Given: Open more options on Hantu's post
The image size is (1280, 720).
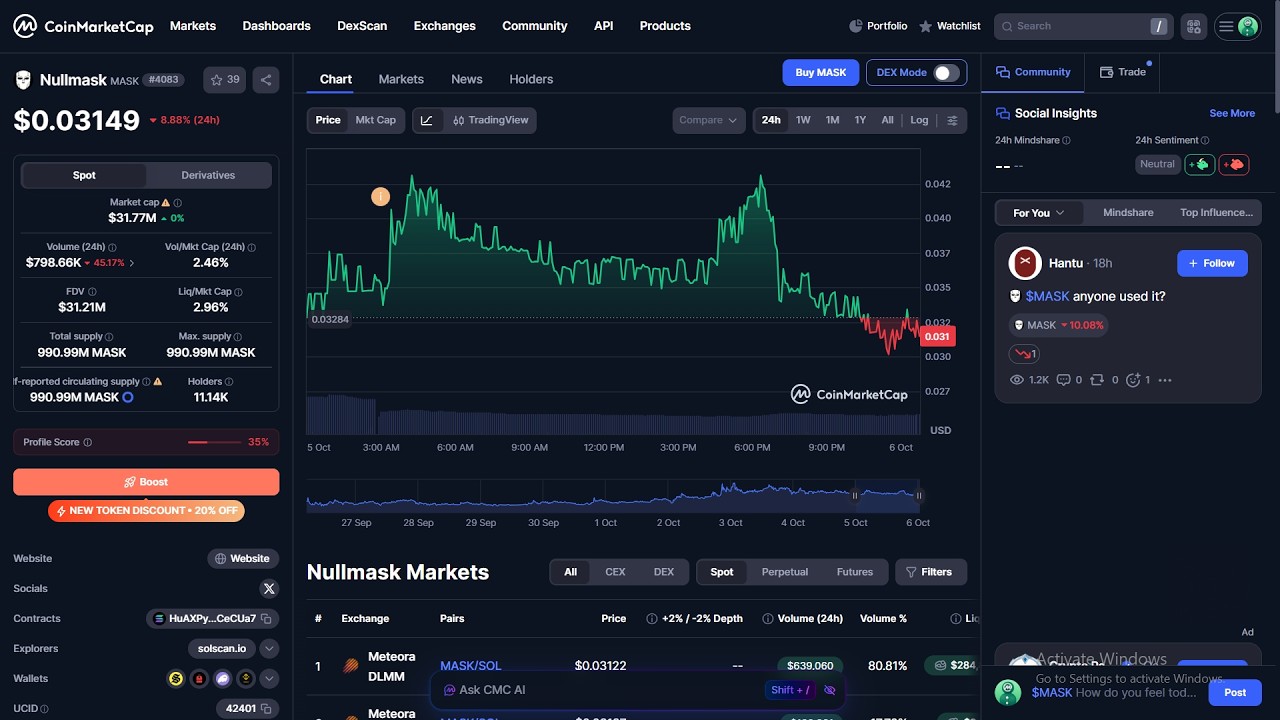Looking at the screenshot, I should pyautogui.click(x=1164, y=380).
